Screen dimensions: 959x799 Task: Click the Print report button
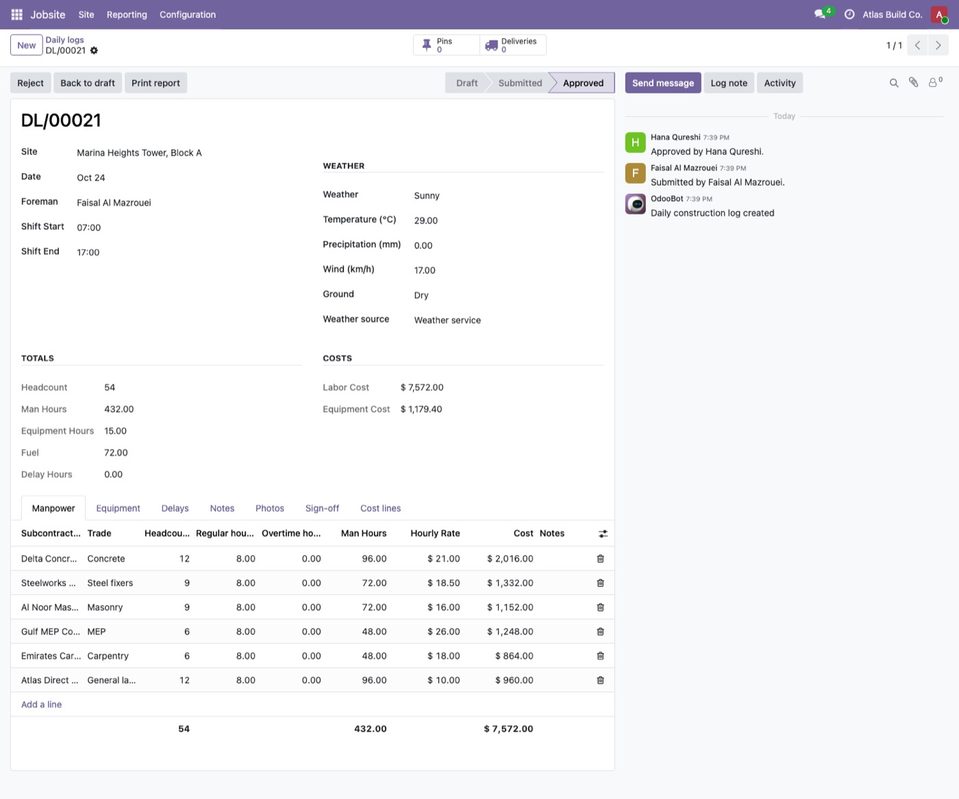(156, 83)
